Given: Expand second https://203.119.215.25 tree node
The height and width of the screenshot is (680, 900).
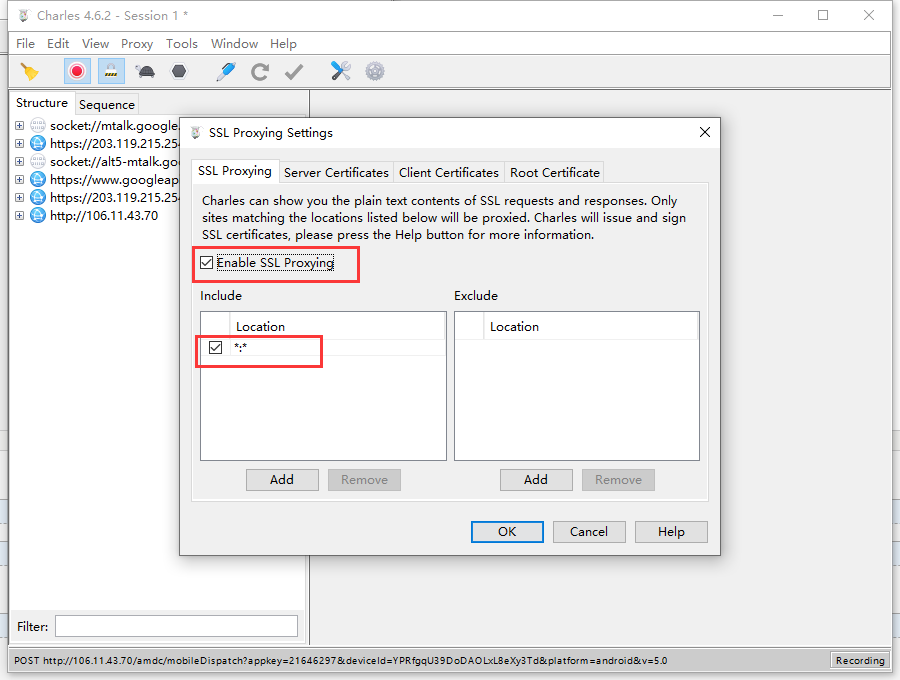Looking at the screenshot, I should click(x=20, y=198).
